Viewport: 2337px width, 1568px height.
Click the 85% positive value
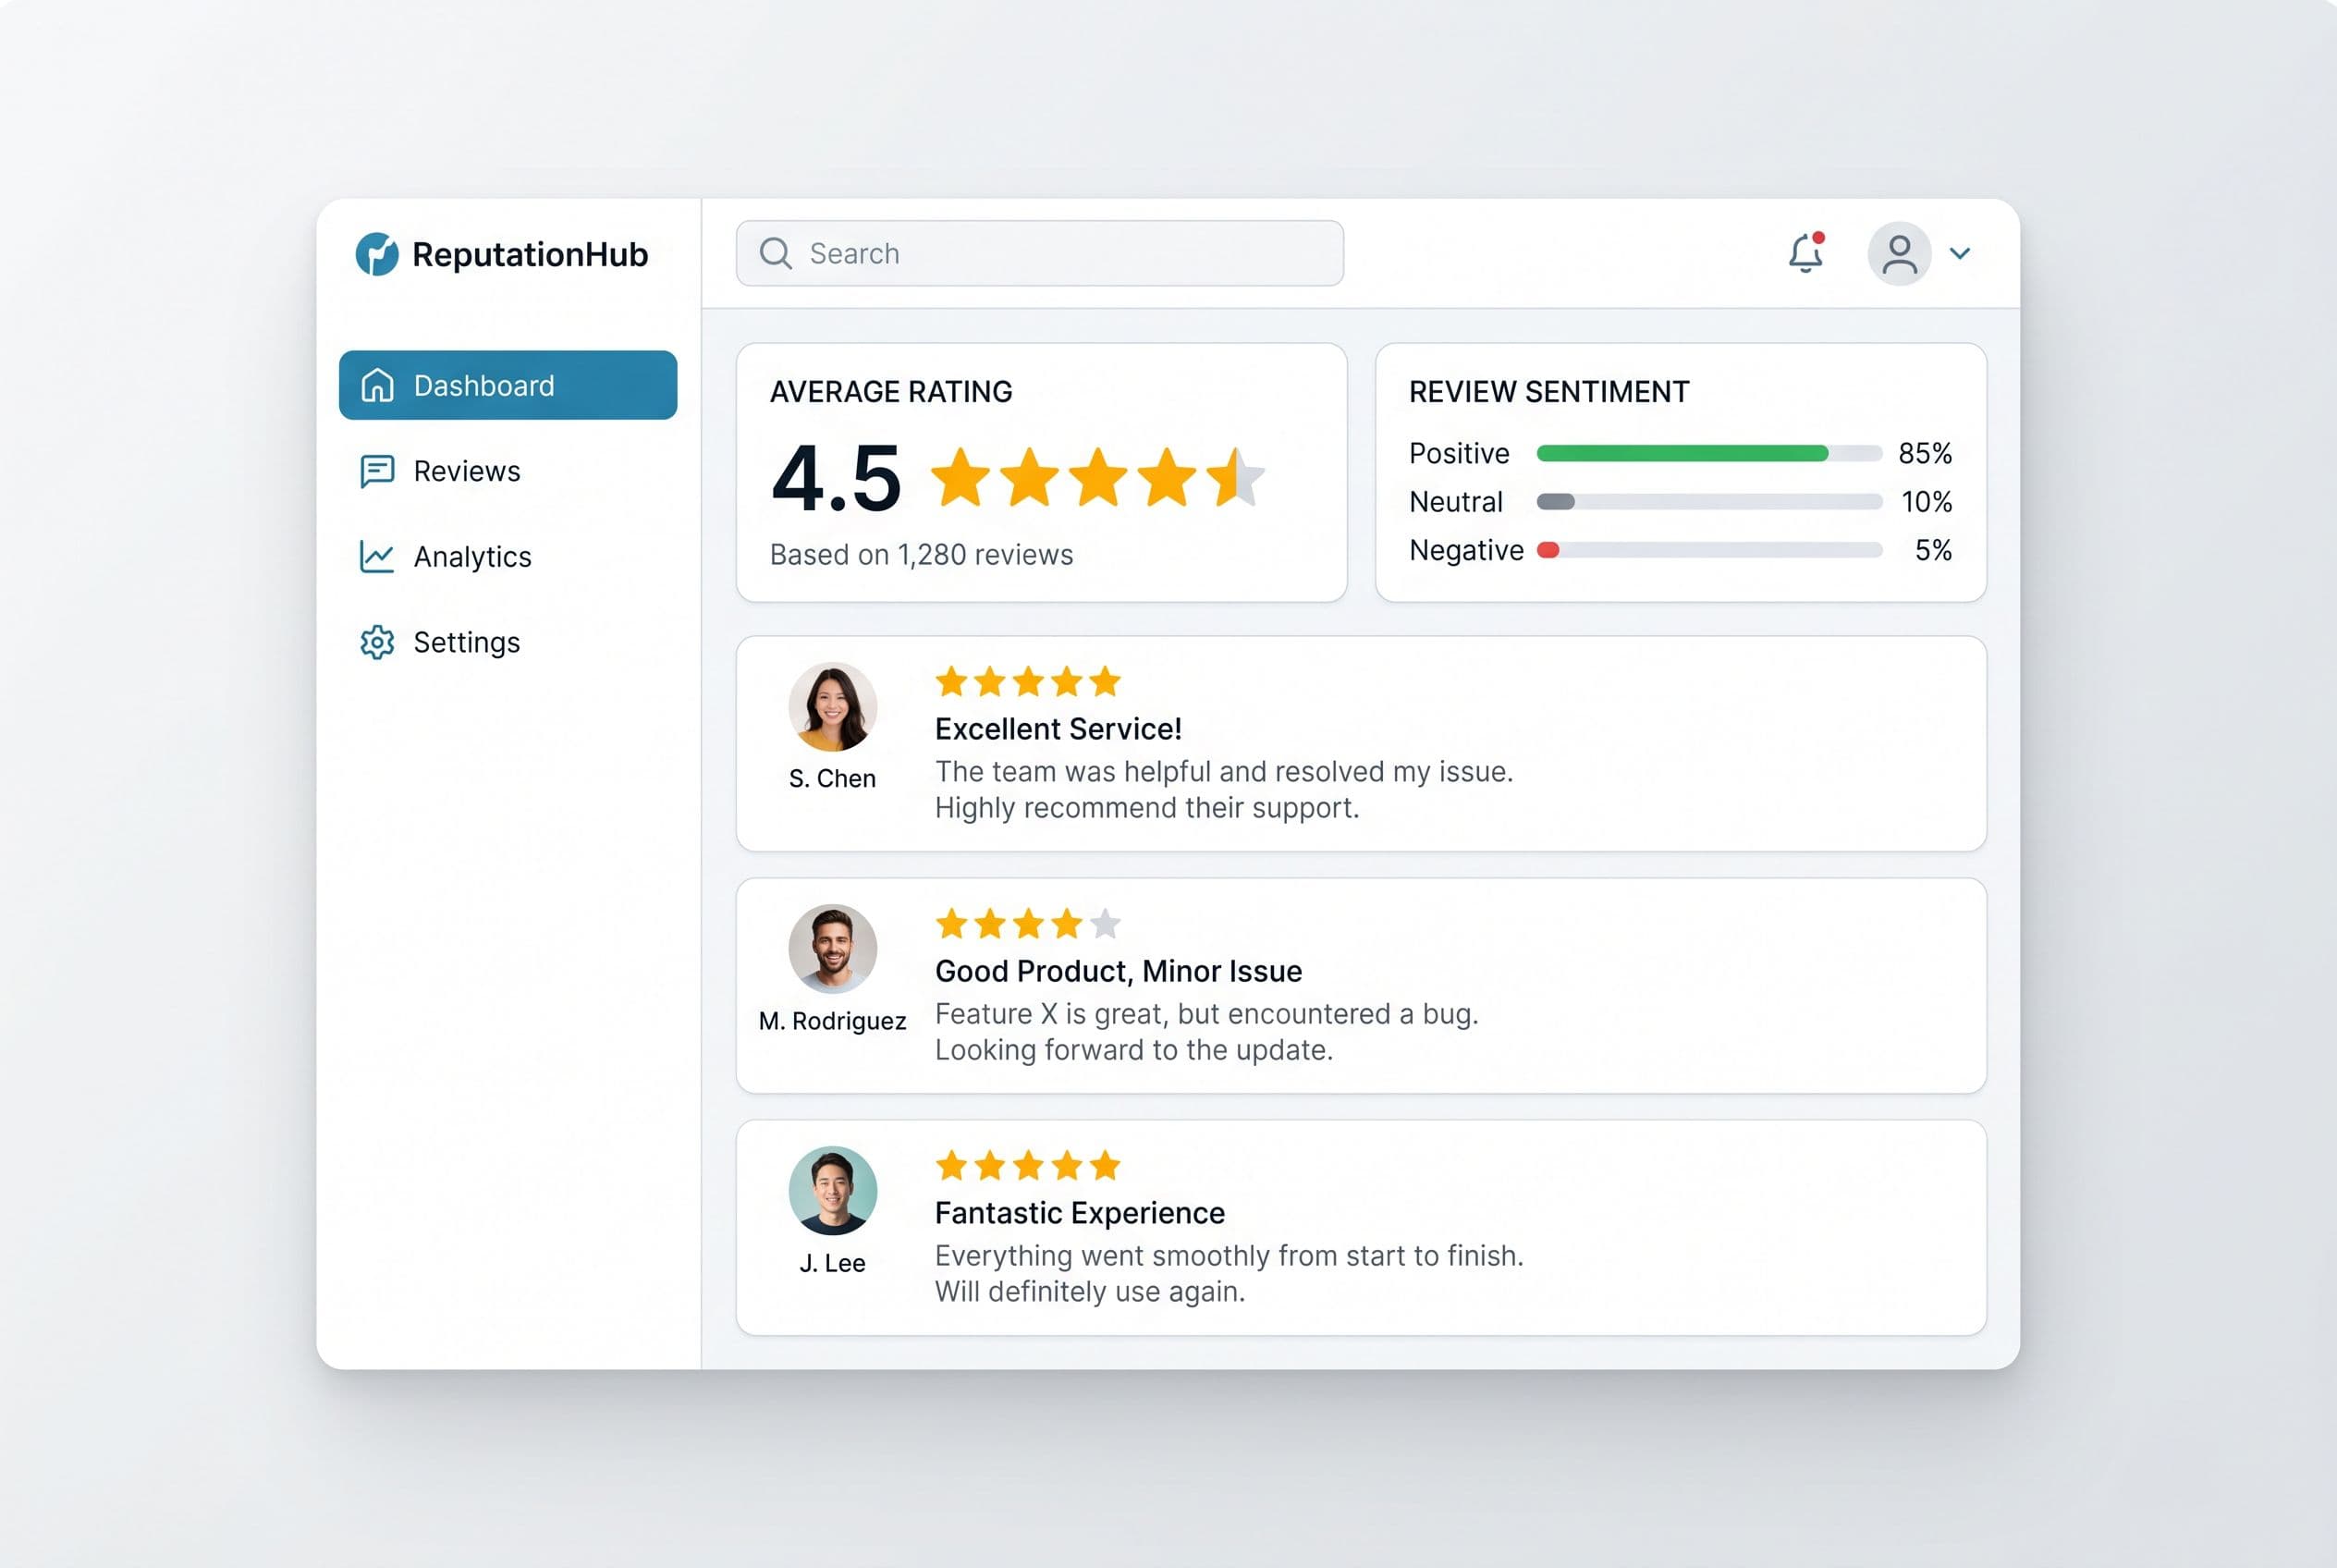pos(1925,454)
